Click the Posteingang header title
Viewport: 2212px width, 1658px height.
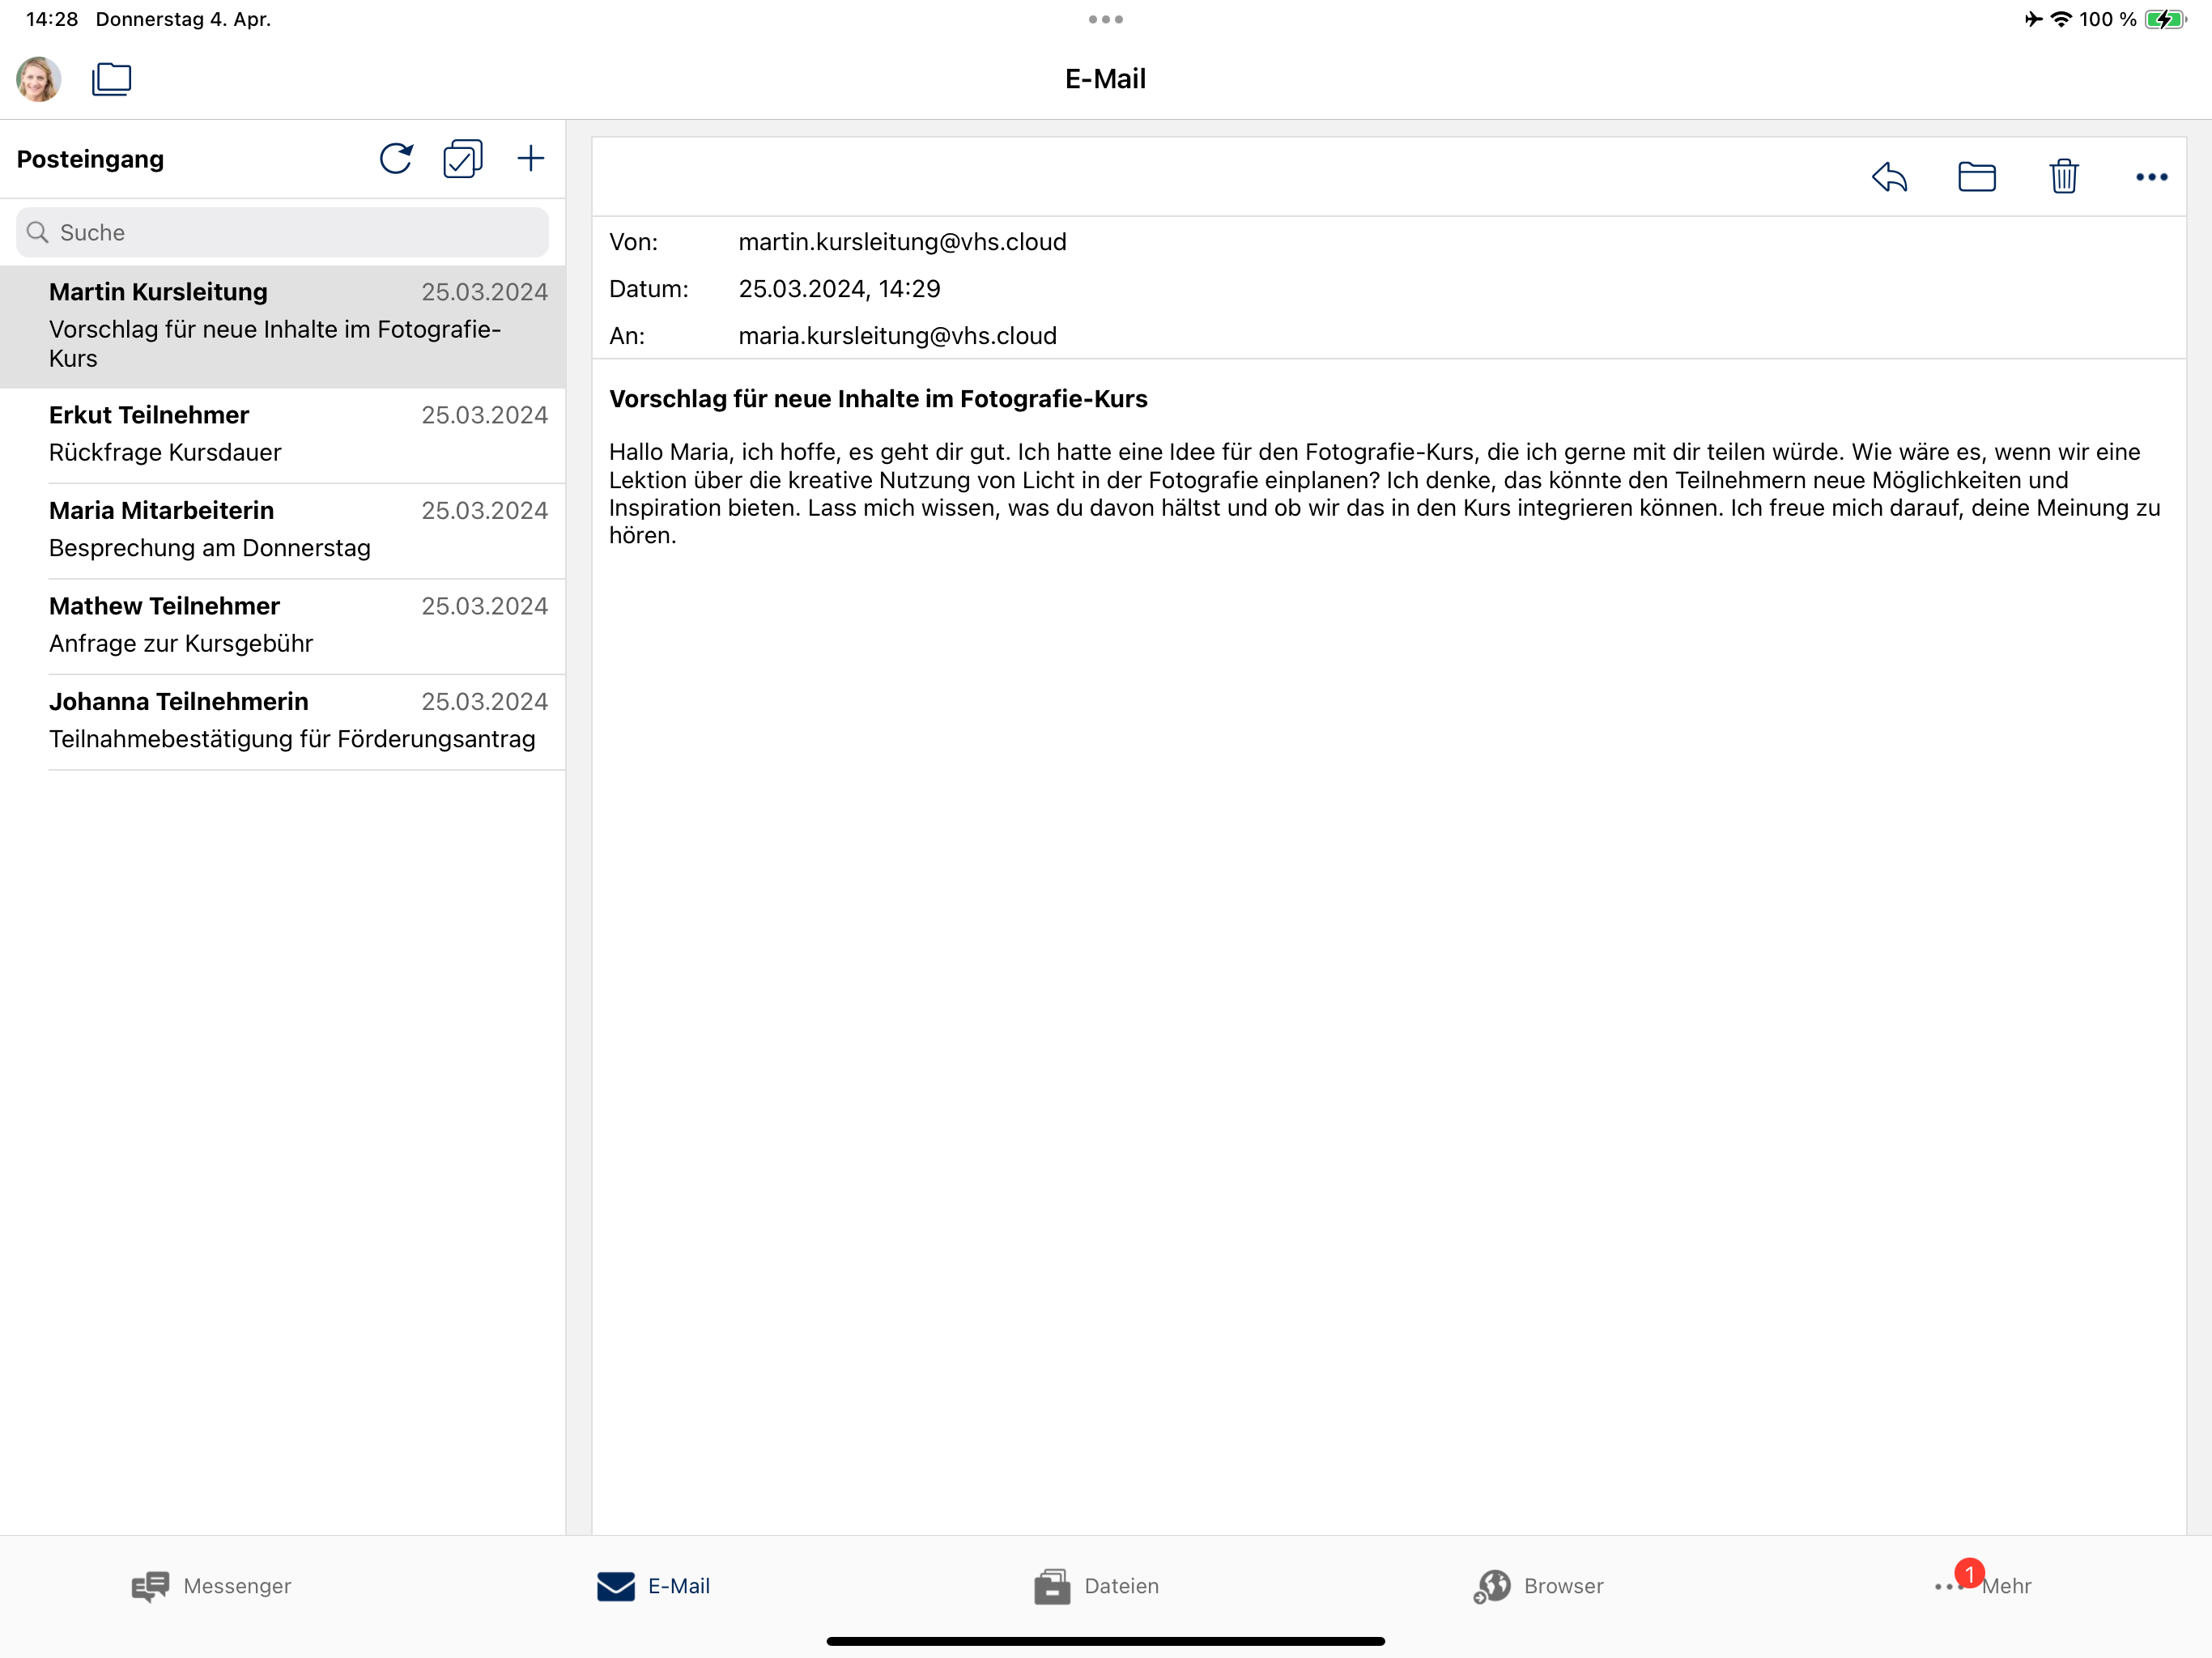[x=91, y=159]
